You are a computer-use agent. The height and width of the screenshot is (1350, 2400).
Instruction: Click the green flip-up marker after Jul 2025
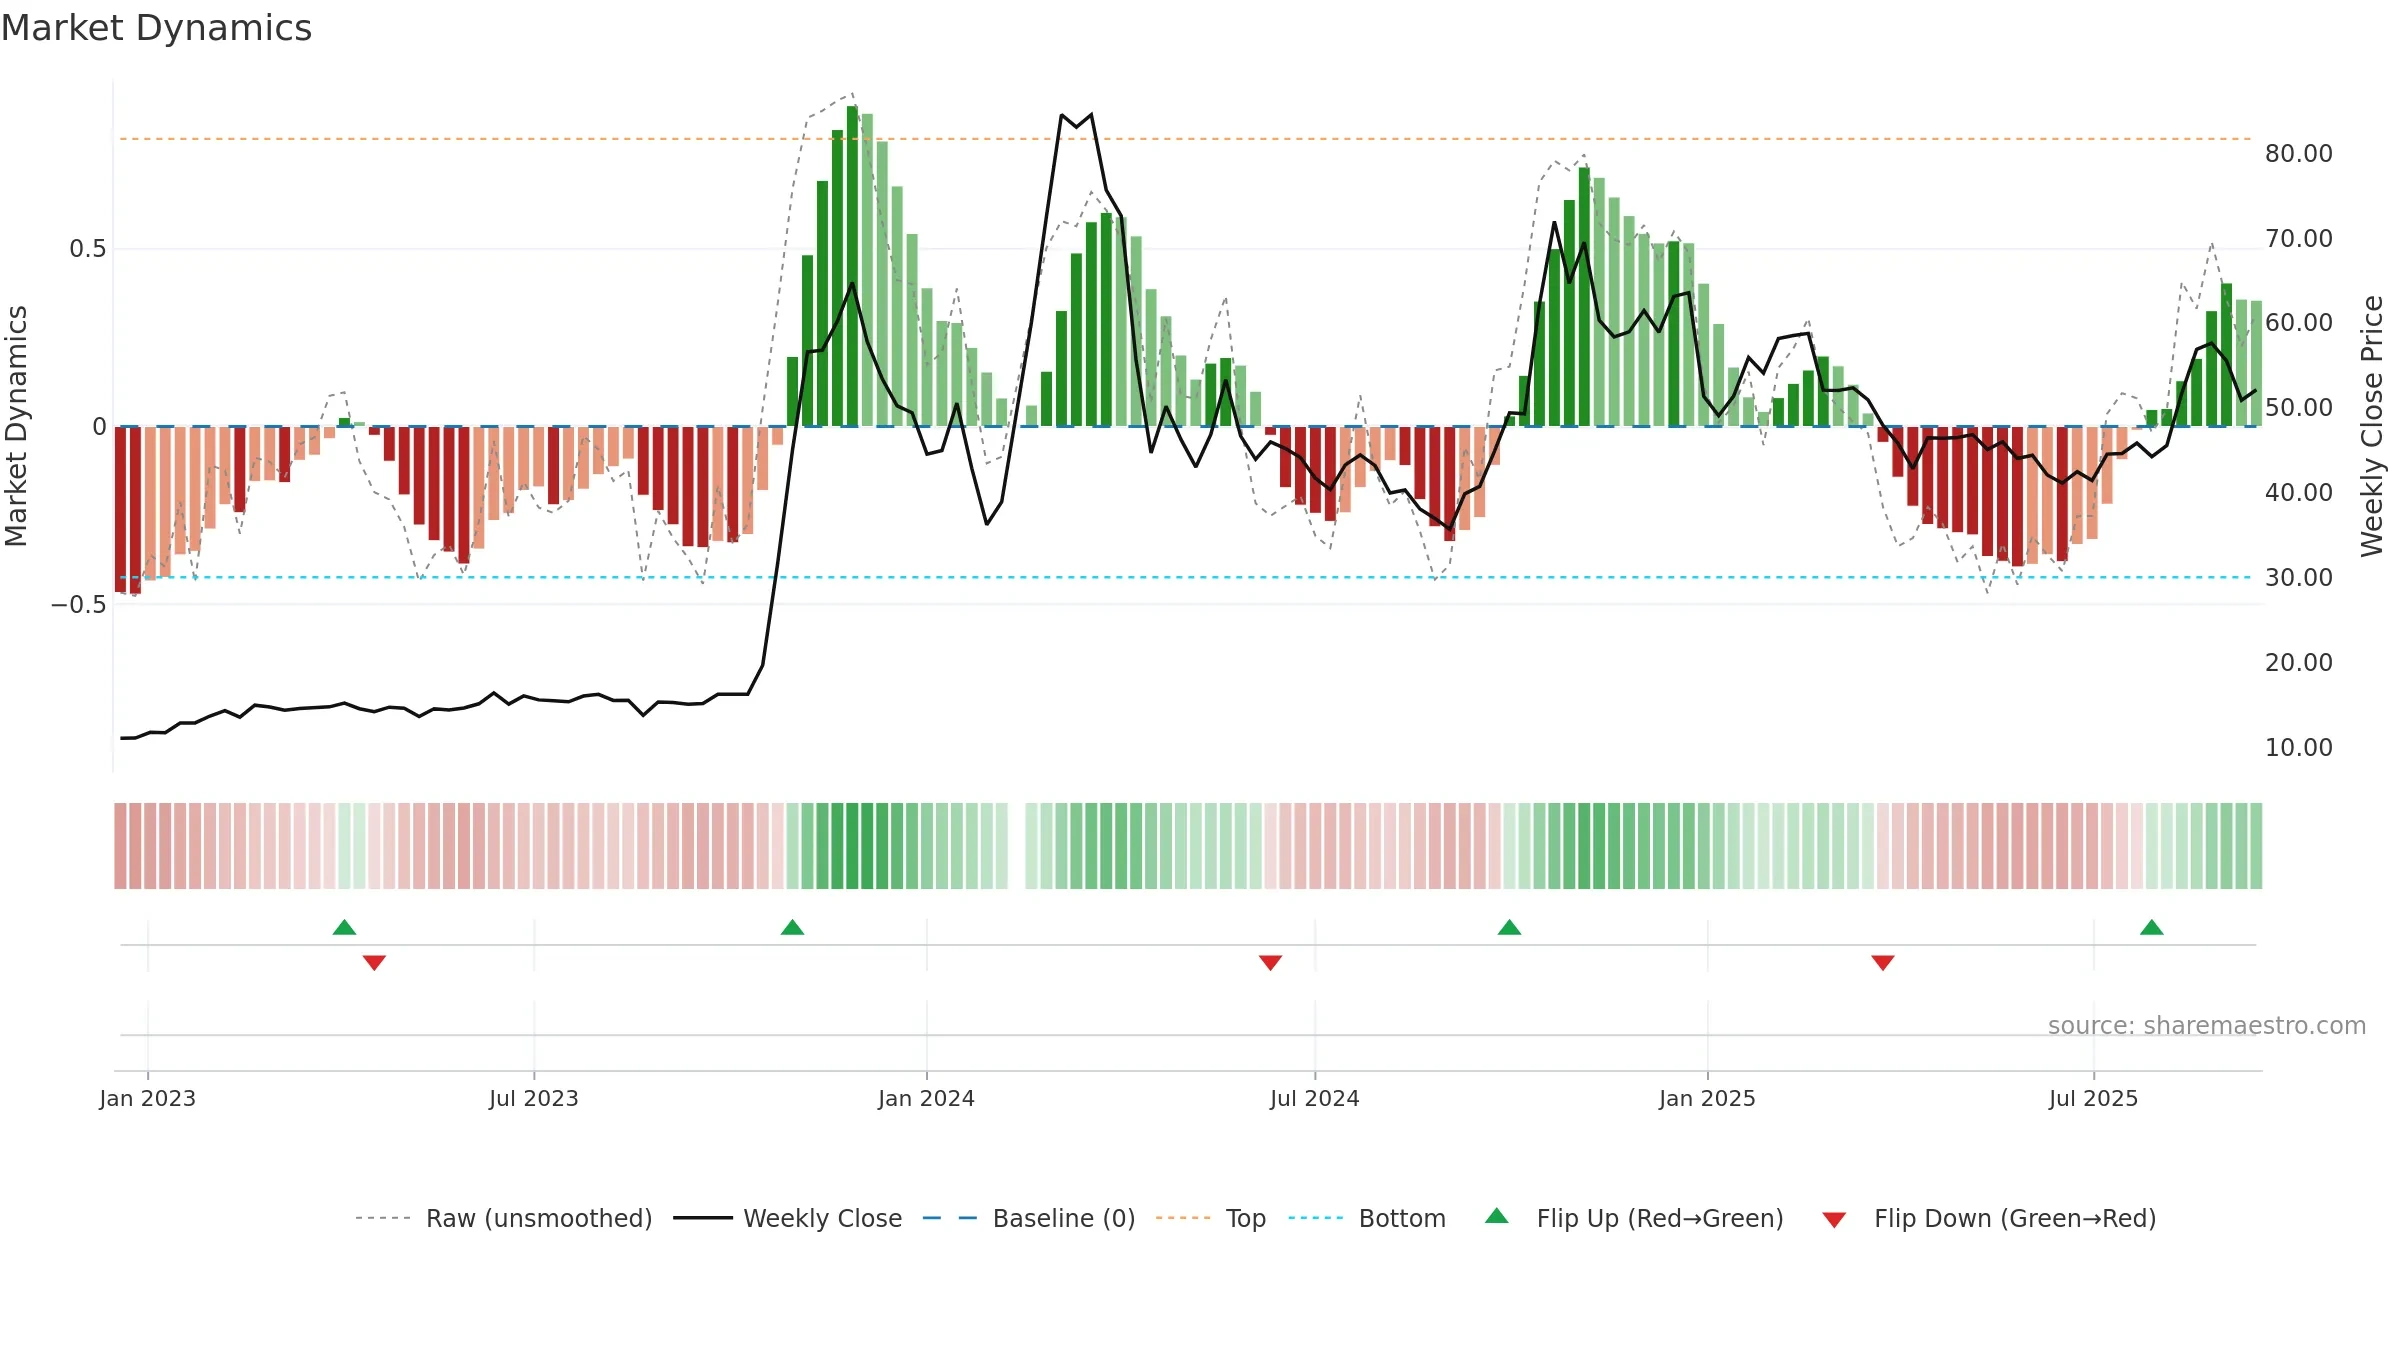2152,927
